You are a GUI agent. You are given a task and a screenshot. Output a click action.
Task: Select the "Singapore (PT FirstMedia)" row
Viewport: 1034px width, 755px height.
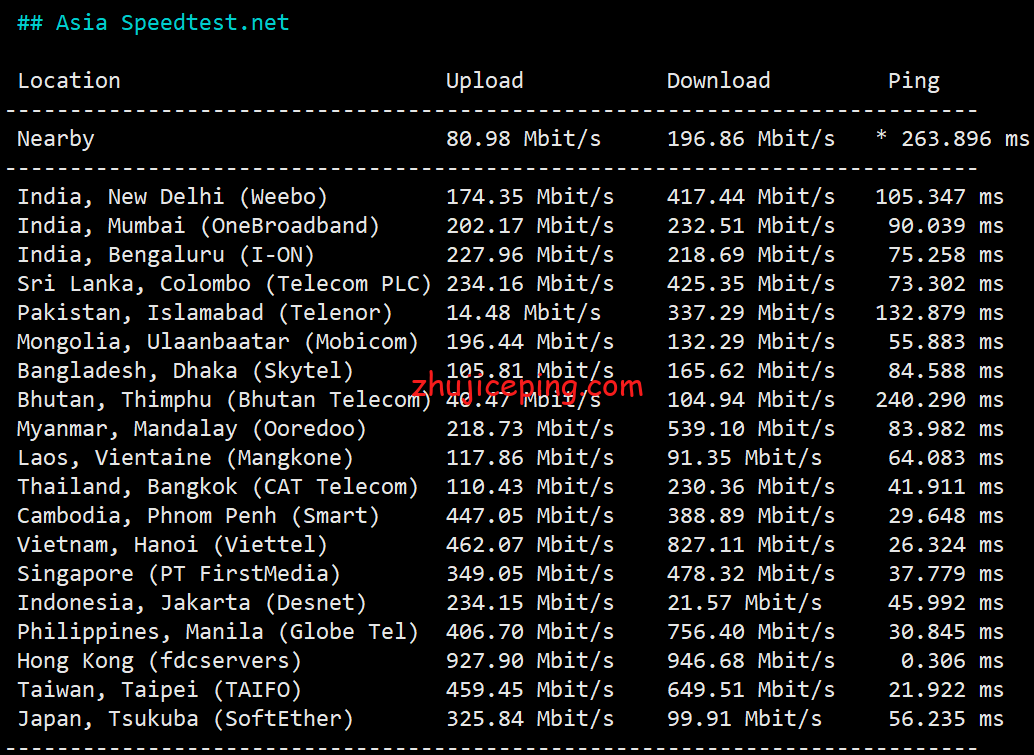click(x=179, y=574)
